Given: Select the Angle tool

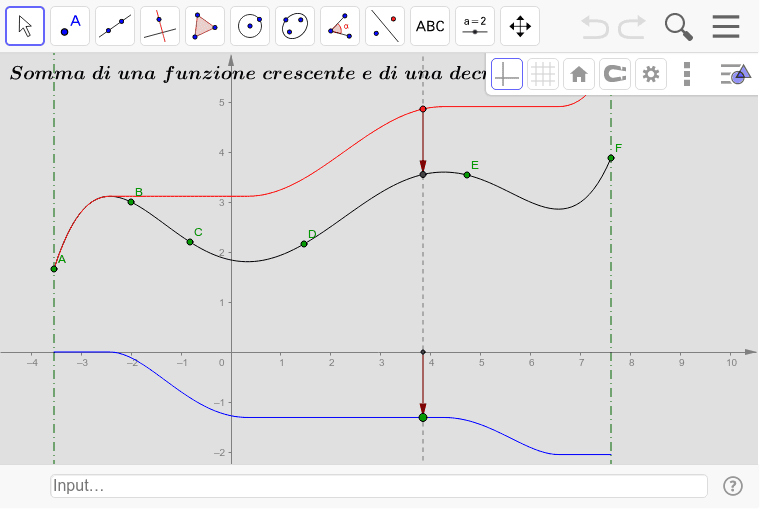Looking at the screenshot, I should 340,26.
